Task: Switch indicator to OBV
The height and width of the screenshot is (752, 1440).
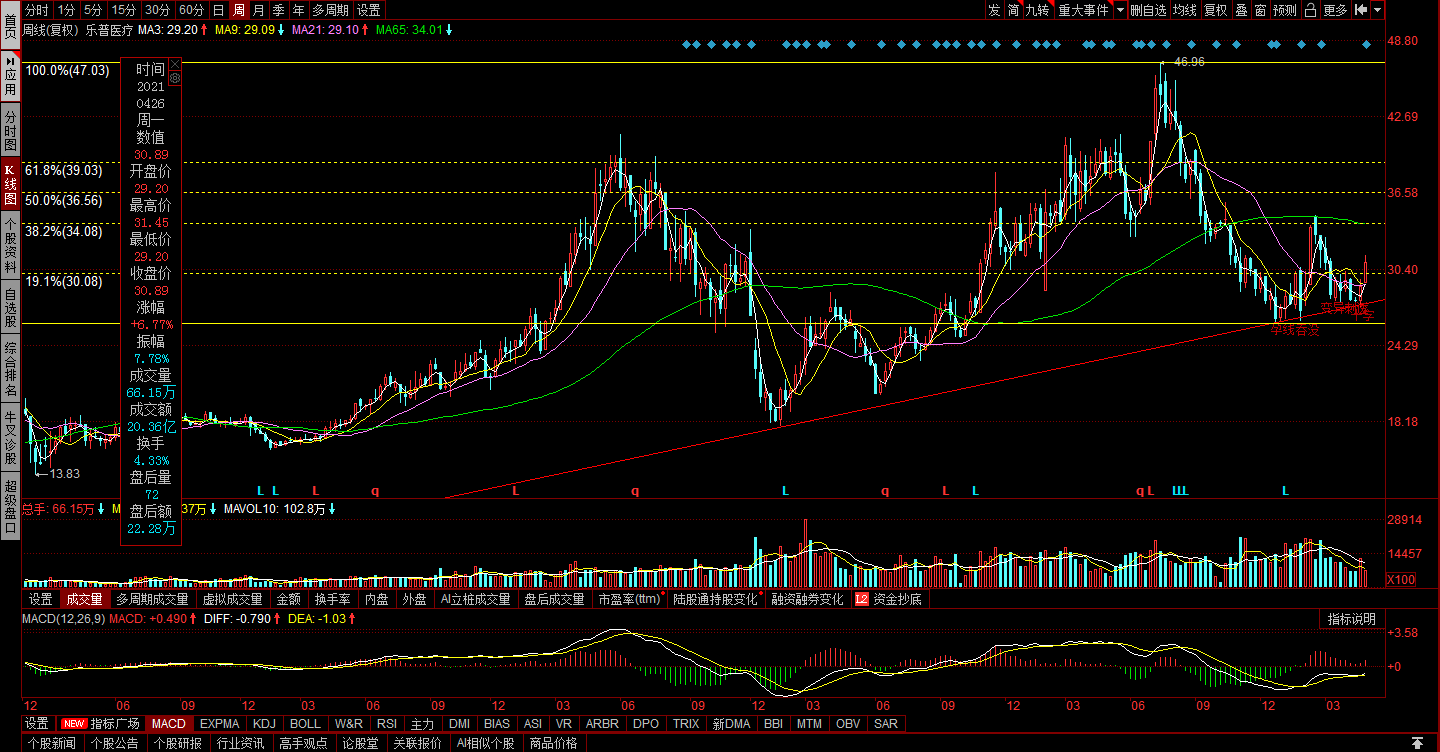Action: (x=848, y=723)
